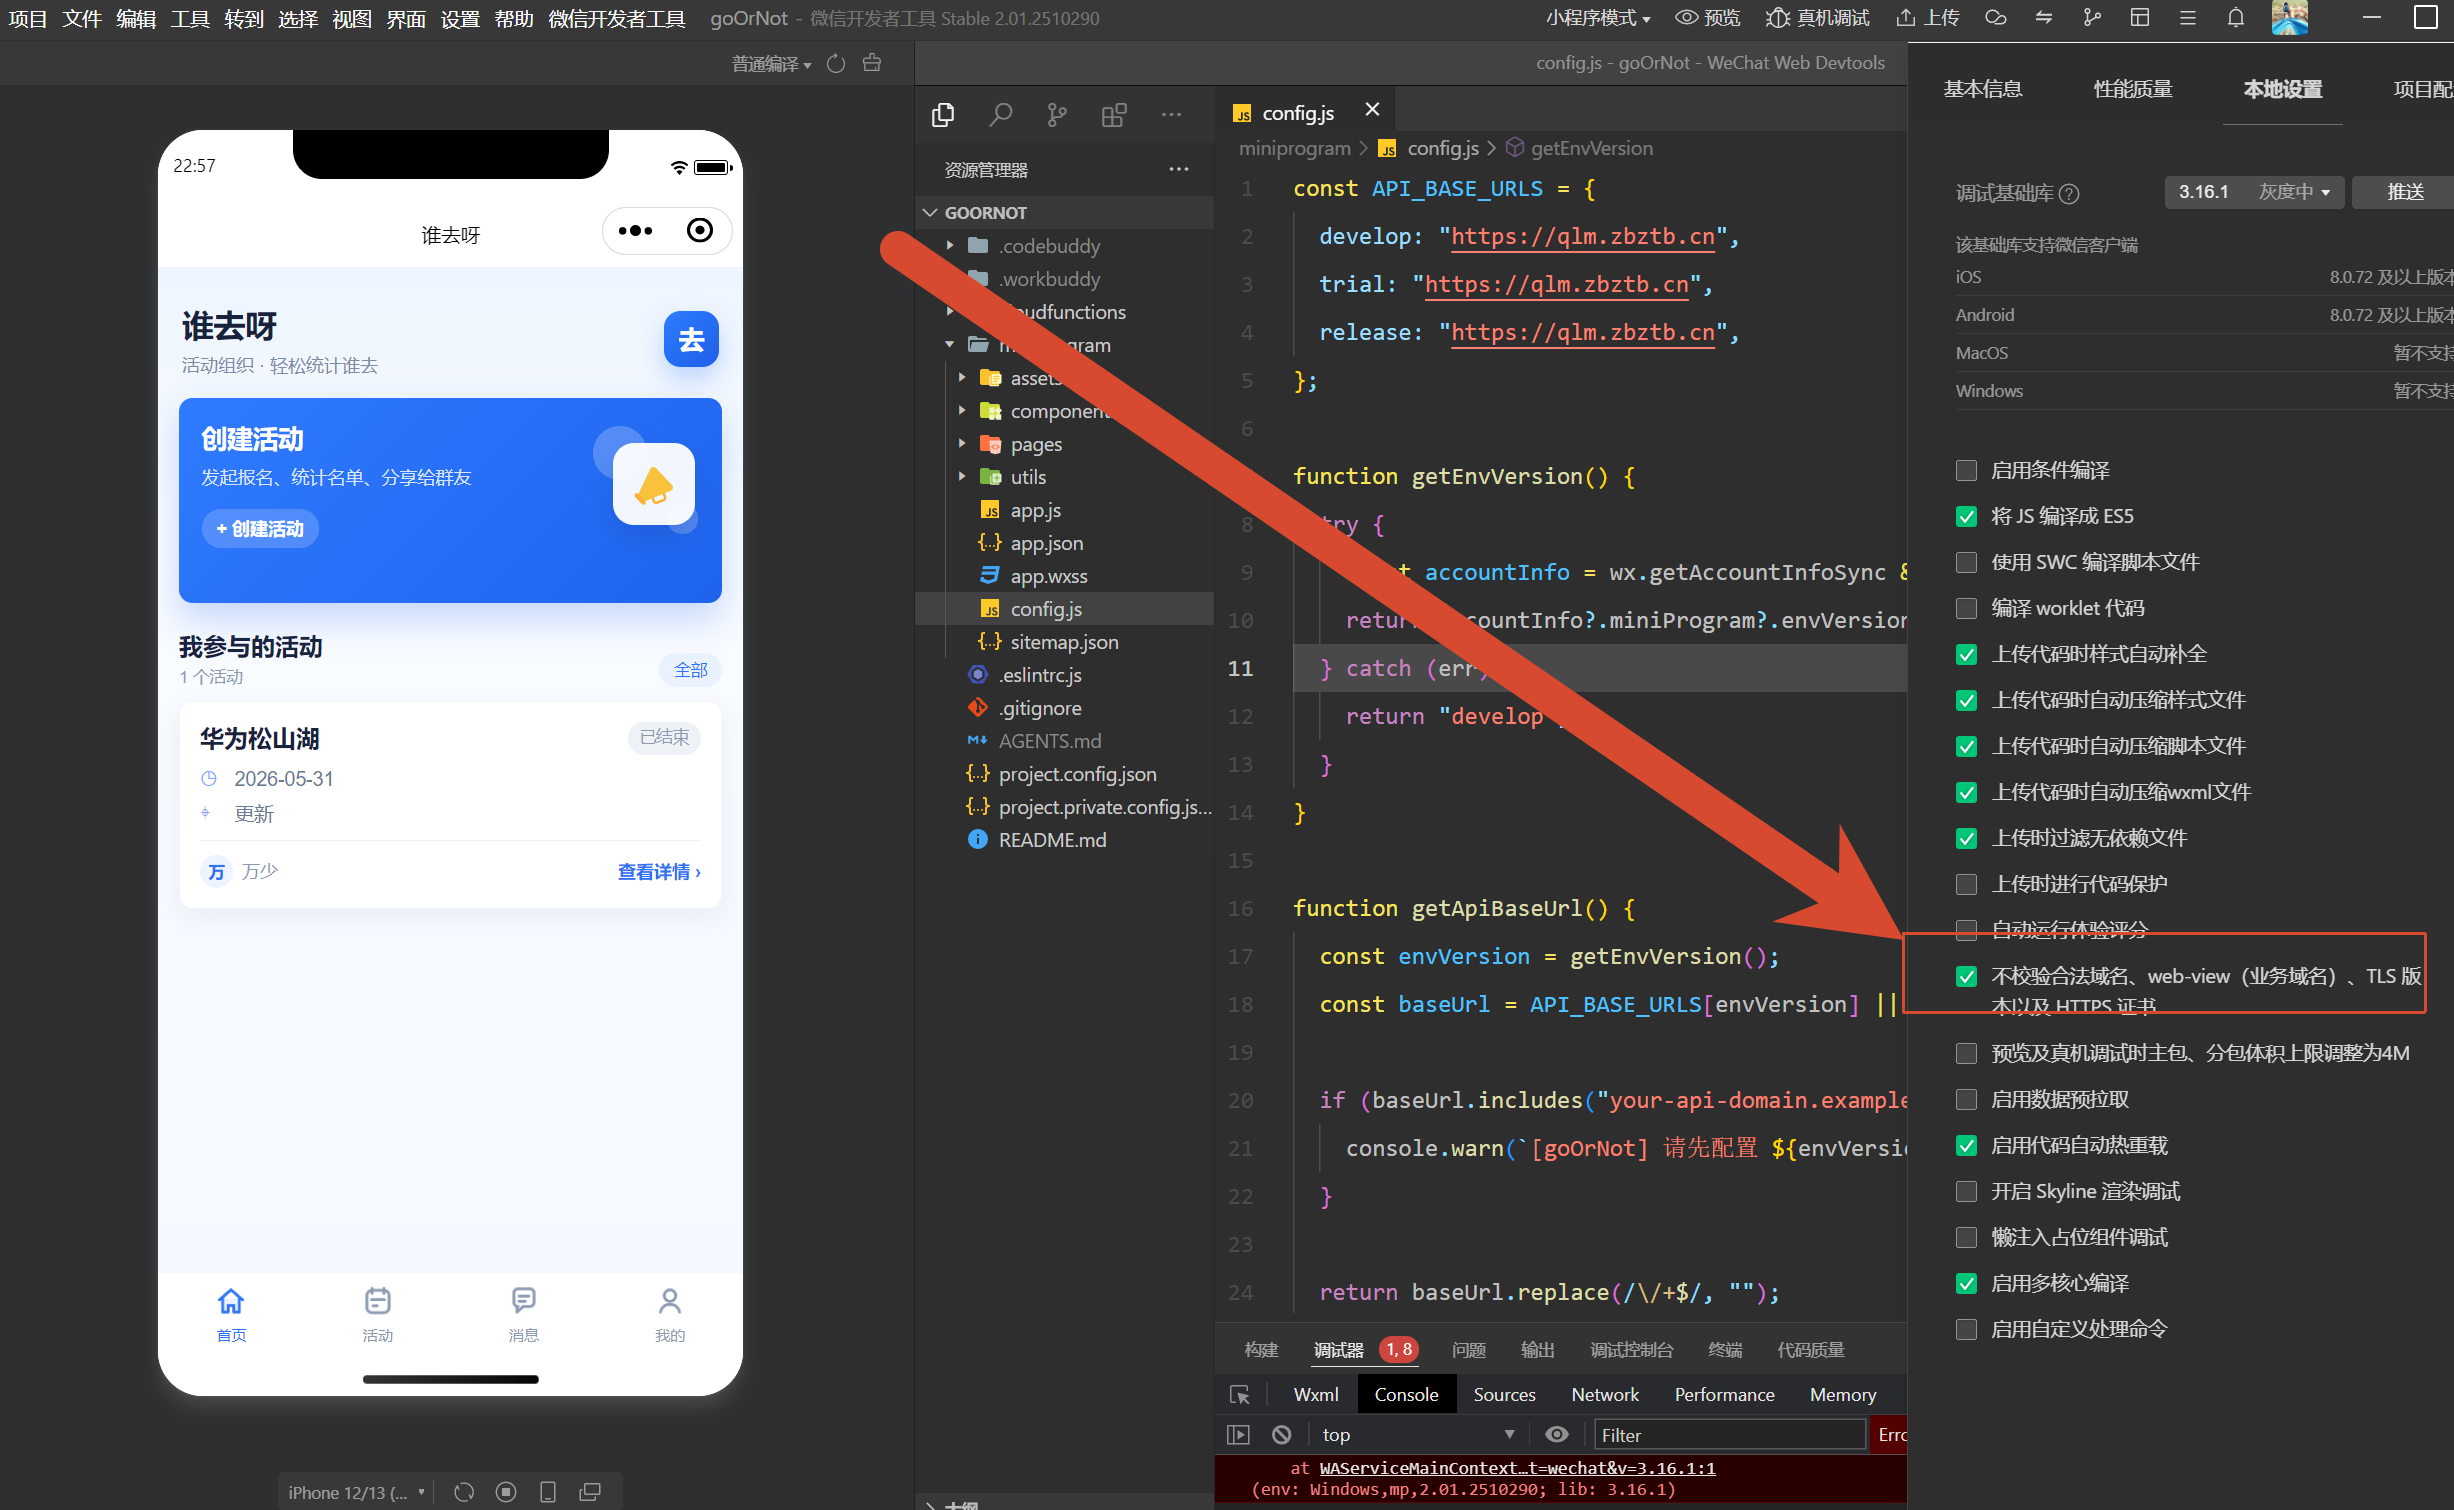Click 查看详情 link on the 华为松山湖 card

(x=659, y=872)
